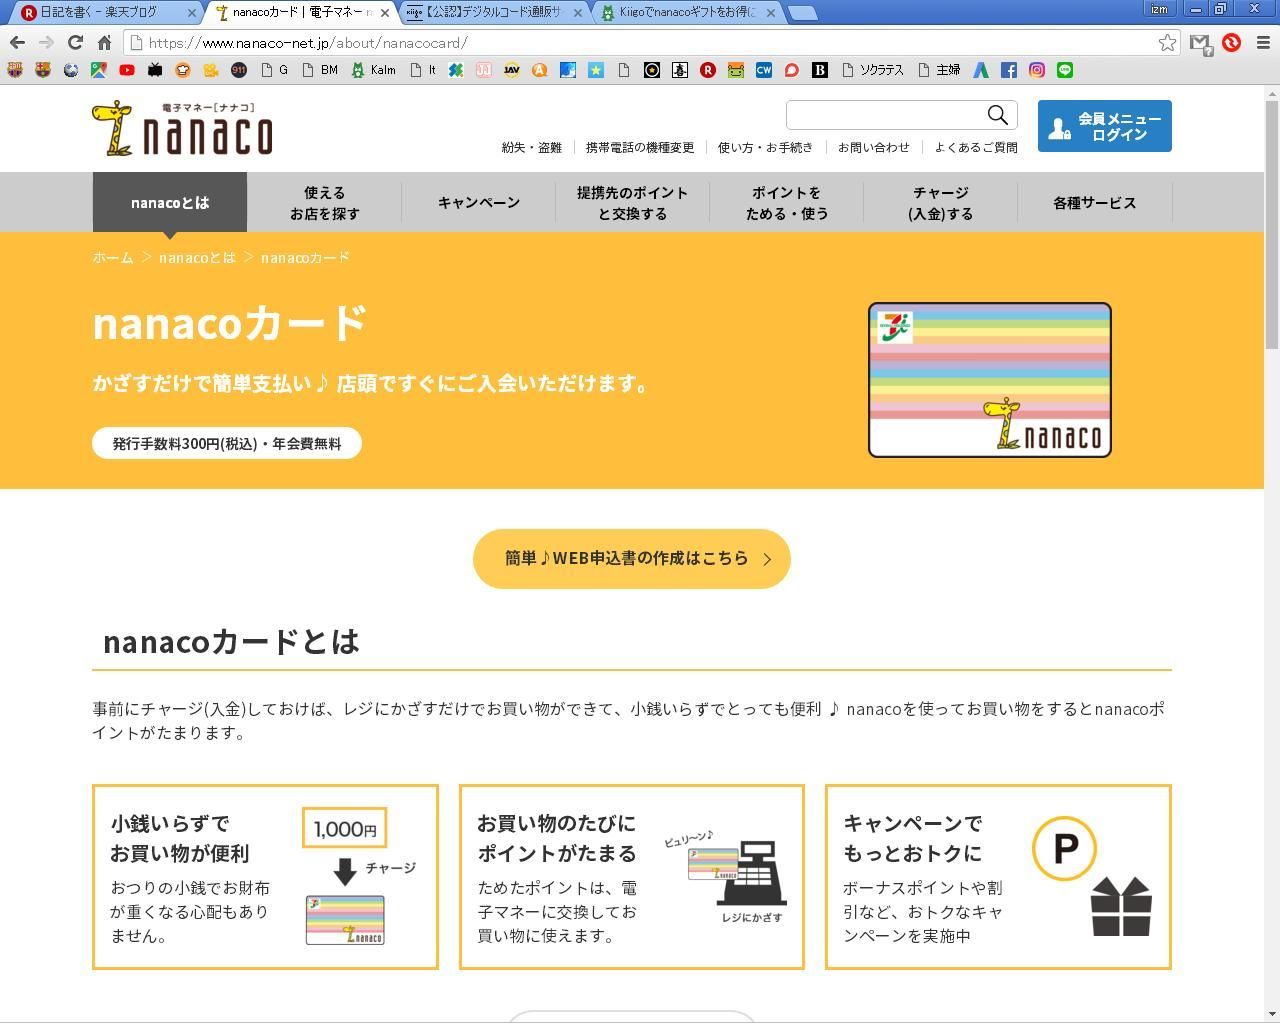Open the ChatWork CW bookmark icon
The image size is (1280, 1024).
click(764, 70)
